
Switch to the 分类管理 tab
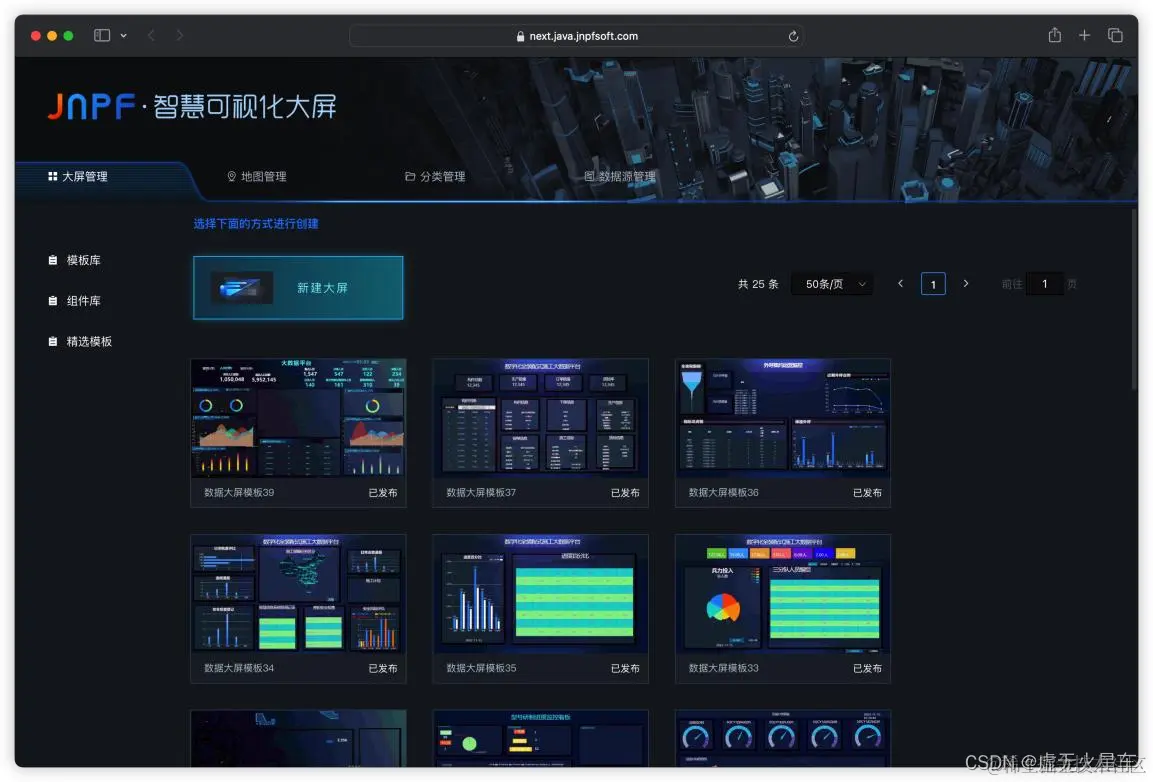tap(435, 177)
